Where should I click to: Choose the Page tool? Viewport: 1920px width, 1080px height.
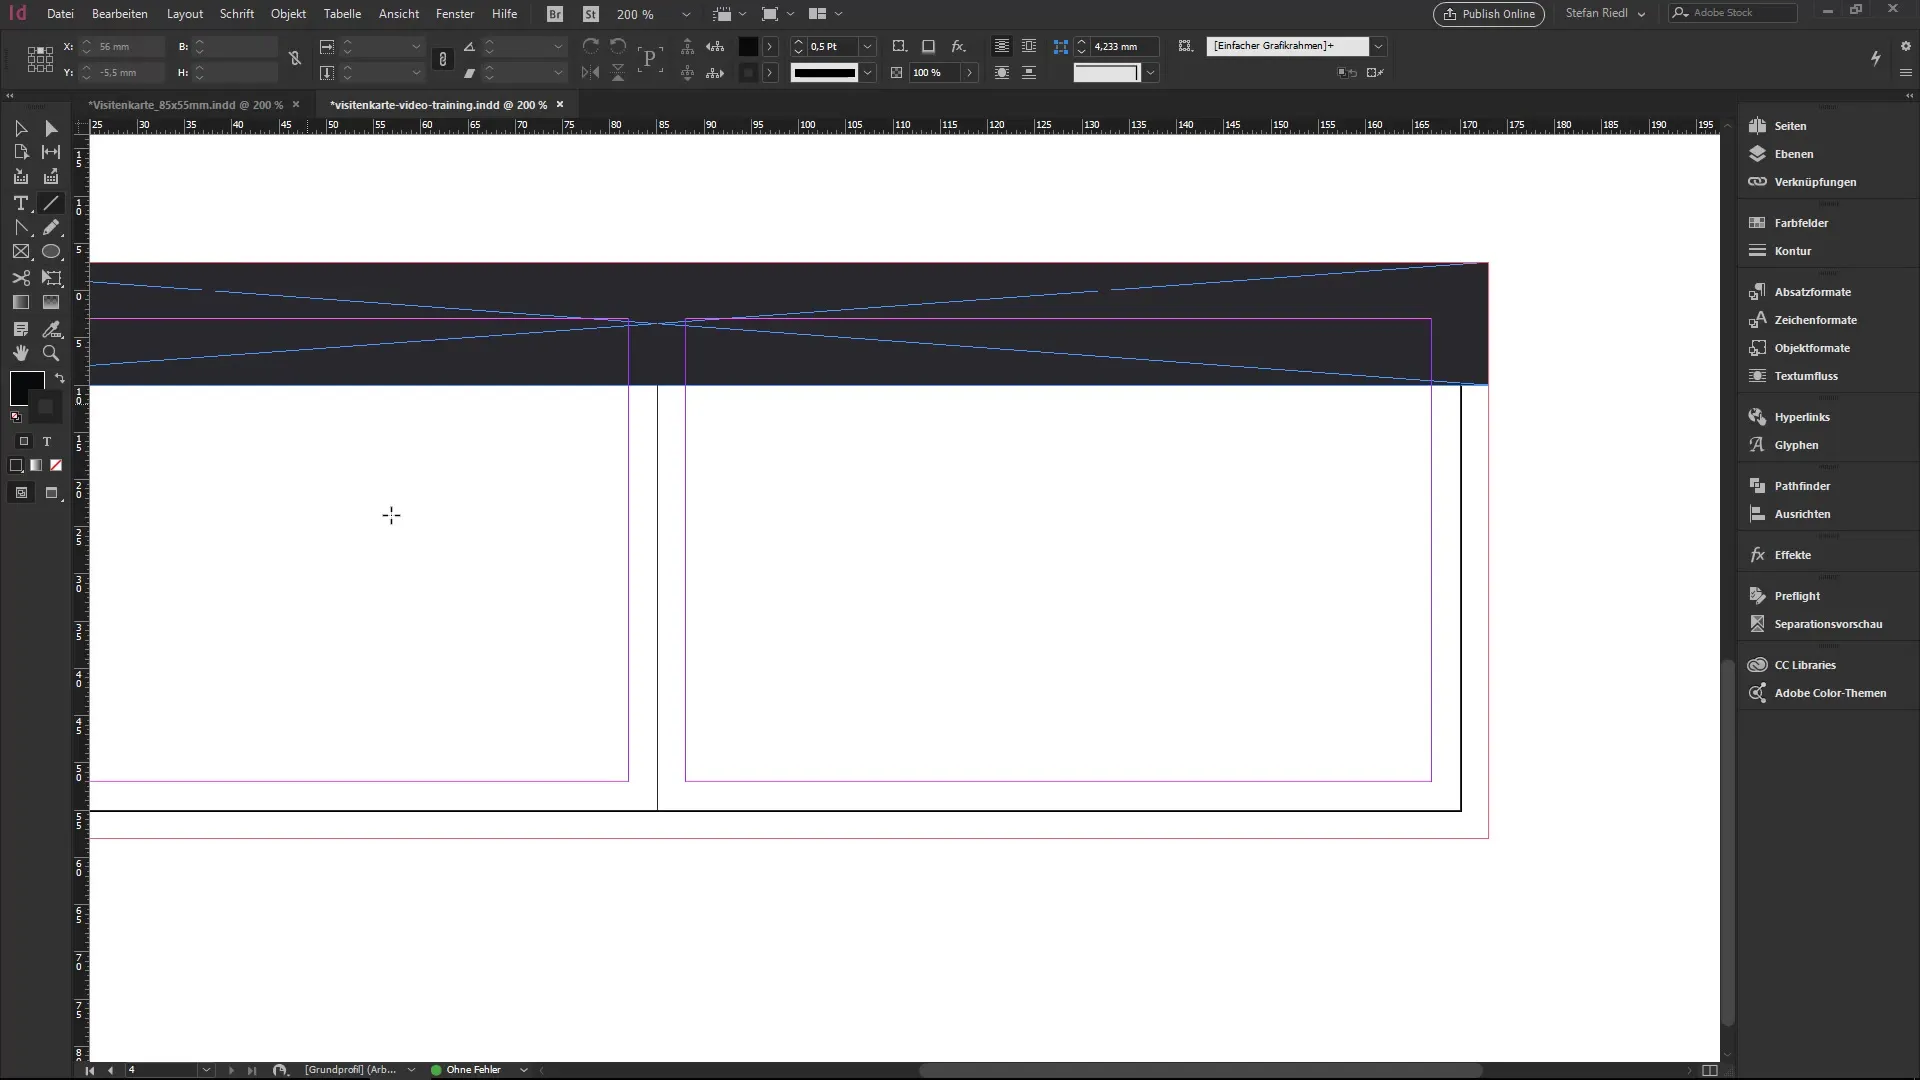21,152
